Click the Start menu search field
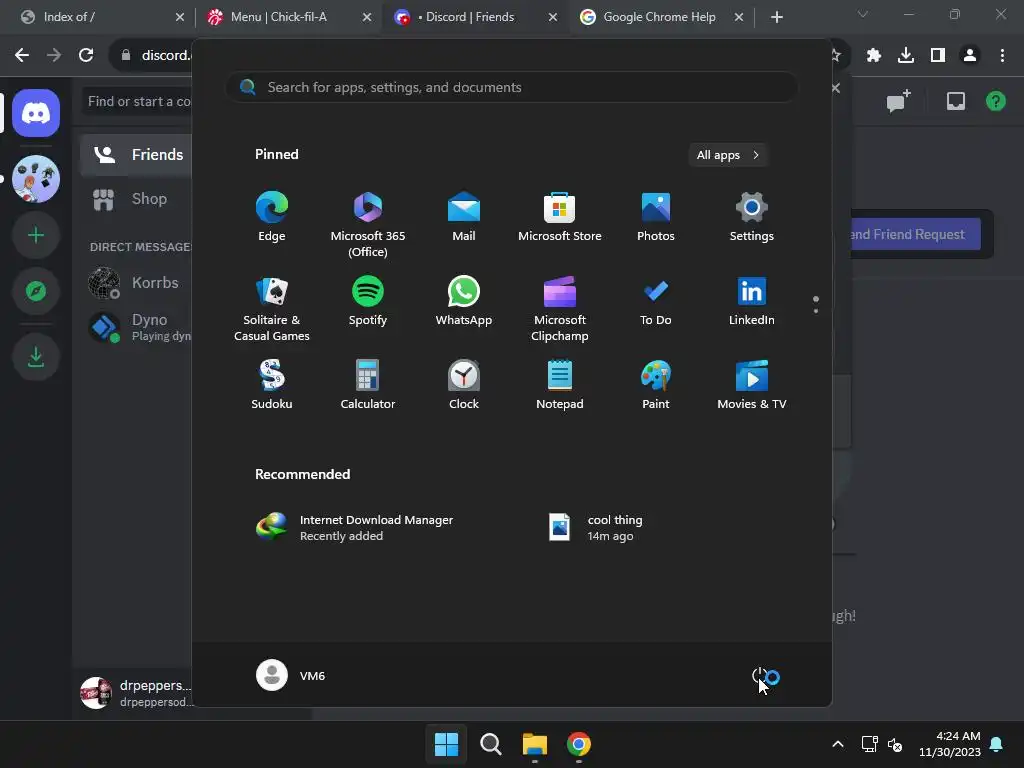 [511, 87]
